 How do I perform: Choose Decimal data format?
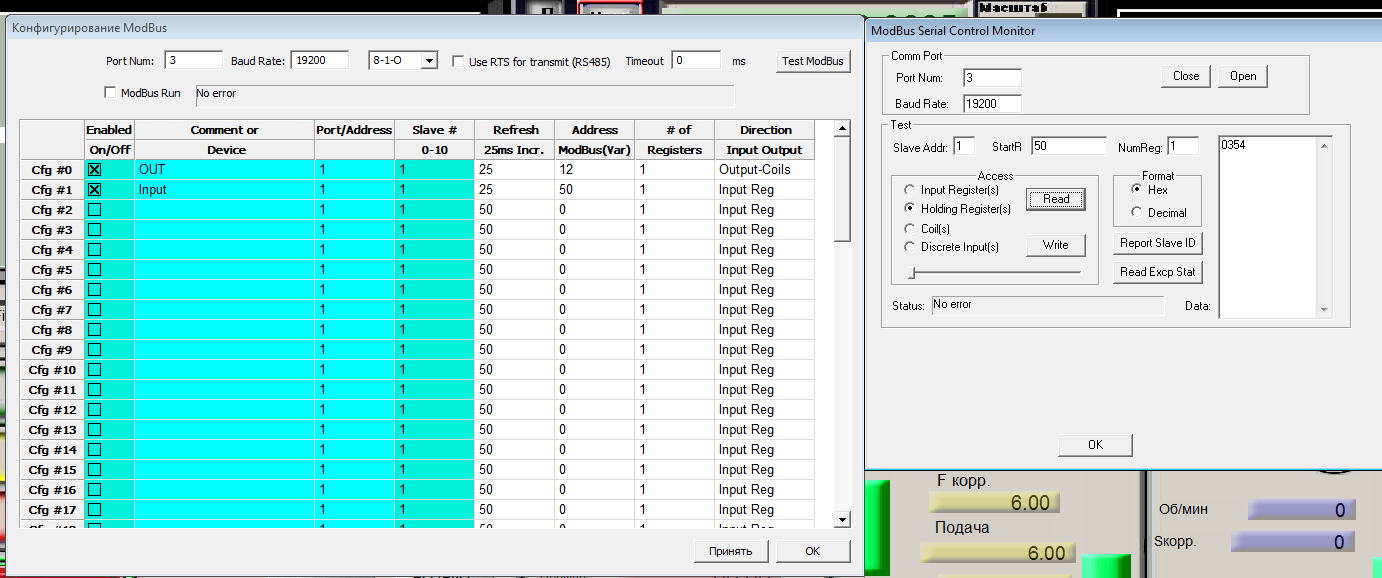1136,212
